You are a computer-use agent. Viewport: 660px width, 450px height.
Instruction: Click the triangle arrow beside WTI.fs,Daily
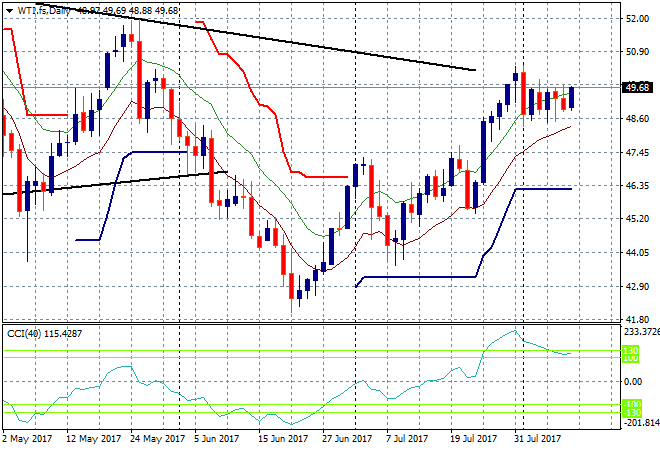click(x=10, y=11)
